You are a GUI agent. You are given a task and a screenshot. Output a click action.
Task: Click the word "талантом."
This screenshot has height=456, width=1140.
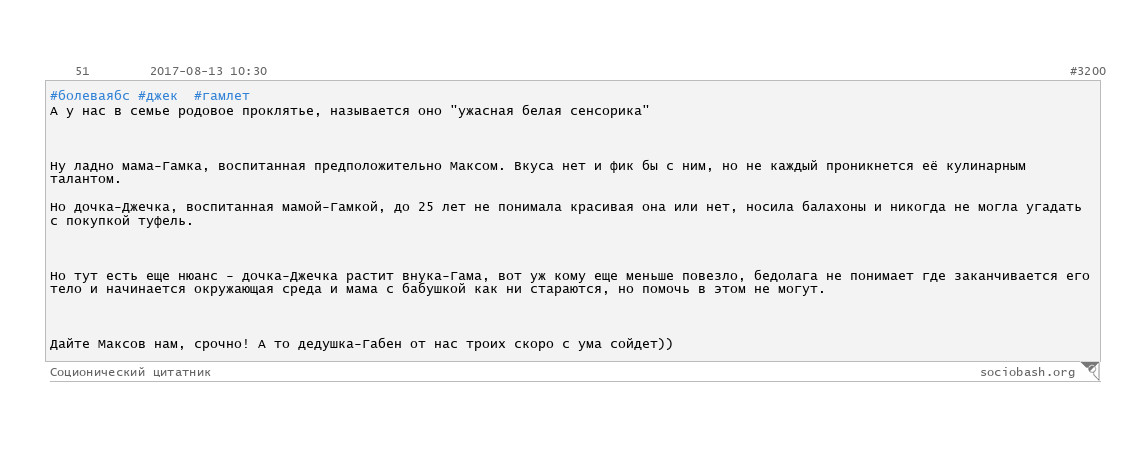pos(86,179)
